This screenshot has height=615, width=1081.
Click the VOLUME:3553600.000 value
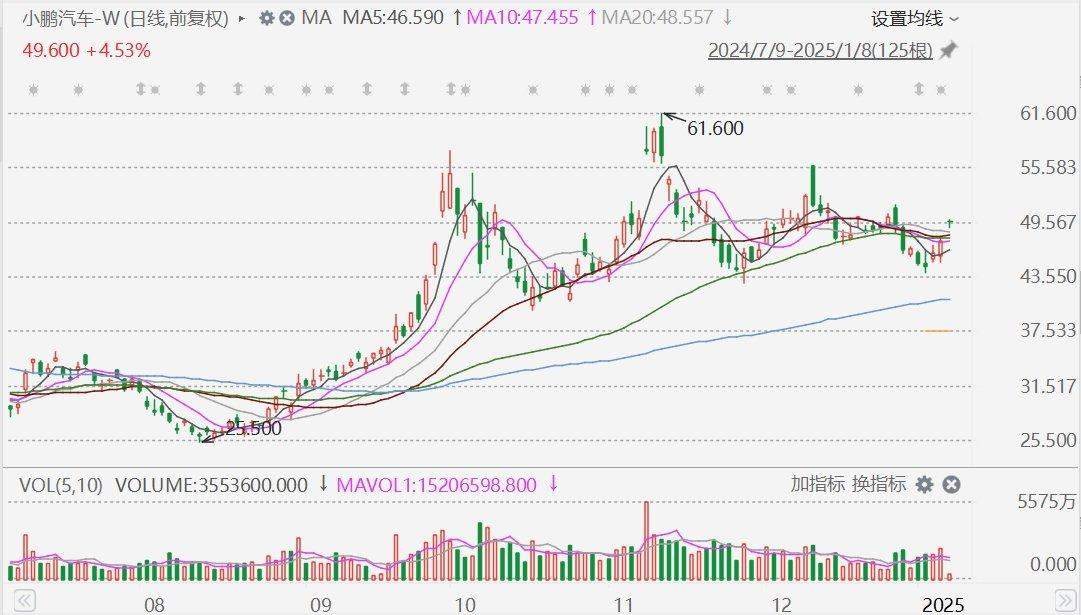pyautogui.click(x=211, y=485)
